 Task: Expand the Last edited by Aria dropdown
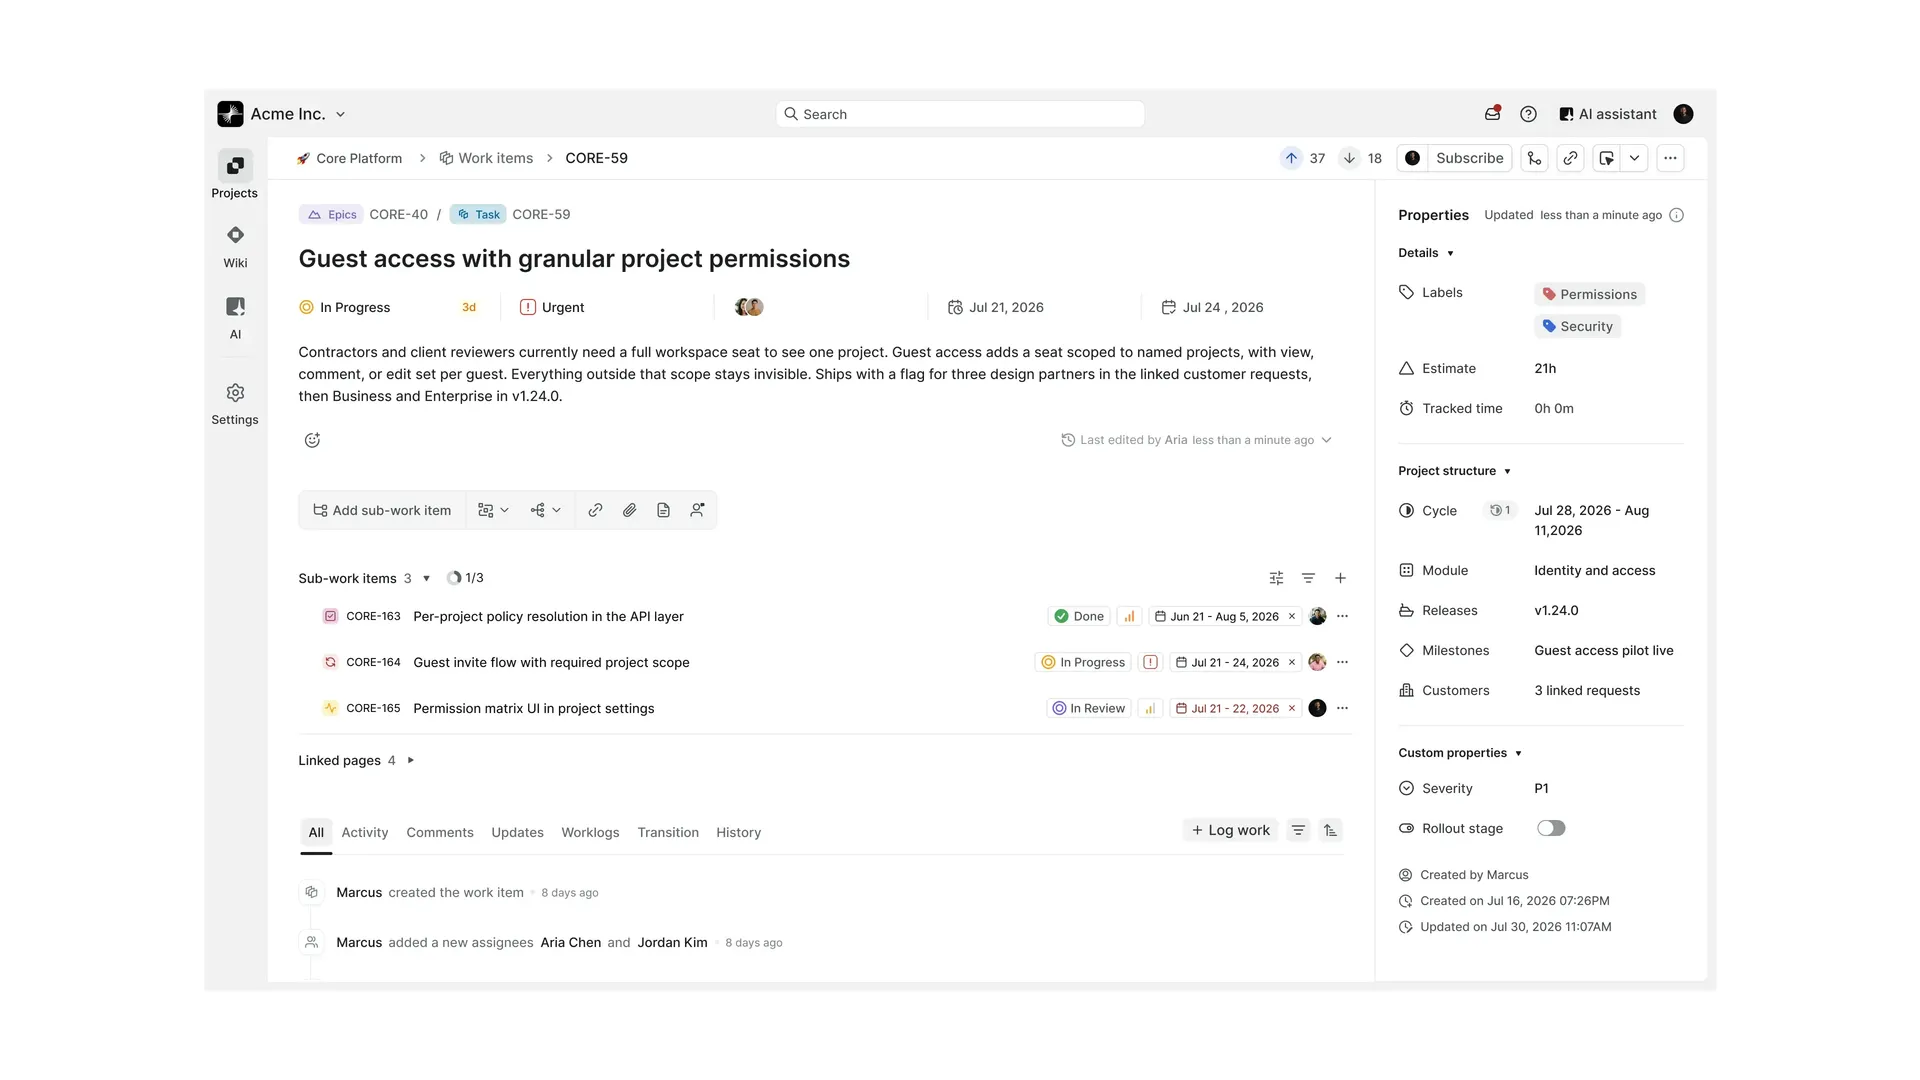[x=1326, y=440]
